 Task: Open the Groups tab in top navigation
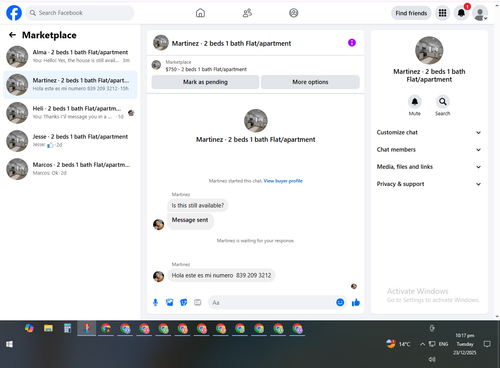294,13
